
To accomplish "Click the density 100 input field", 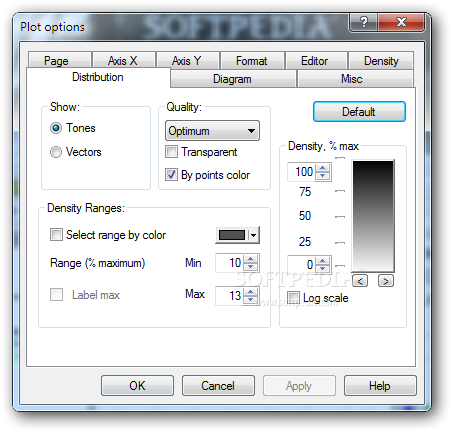I will pyautogui.click(x=301, y=172).
